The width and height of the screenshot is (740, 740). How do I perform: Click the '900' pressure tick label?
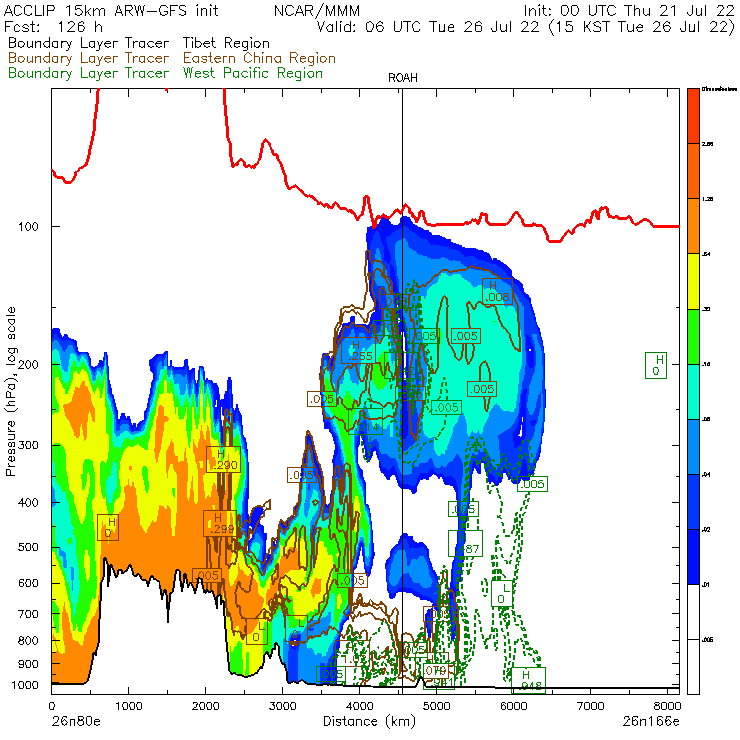[x=28, y=664]
